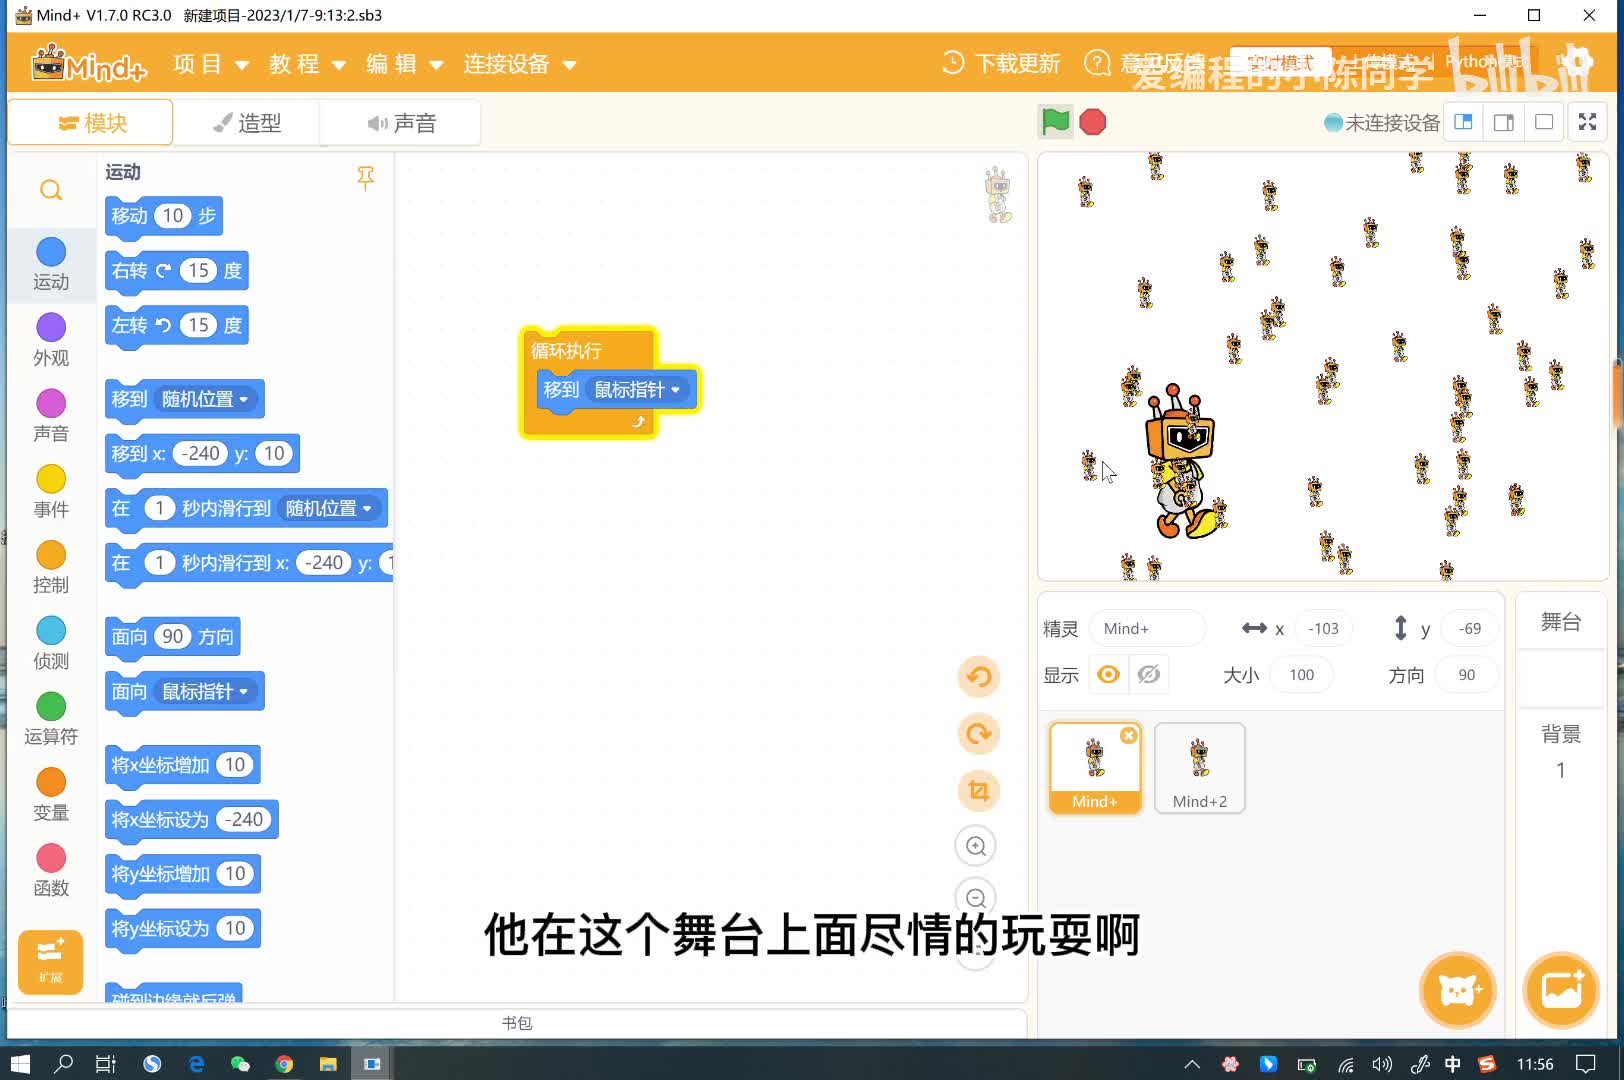The image size is (1624, 1080).
Task: Expand 鼠标指针 dropdown in the 面向 palette block
Action: [x=204, y=691]
